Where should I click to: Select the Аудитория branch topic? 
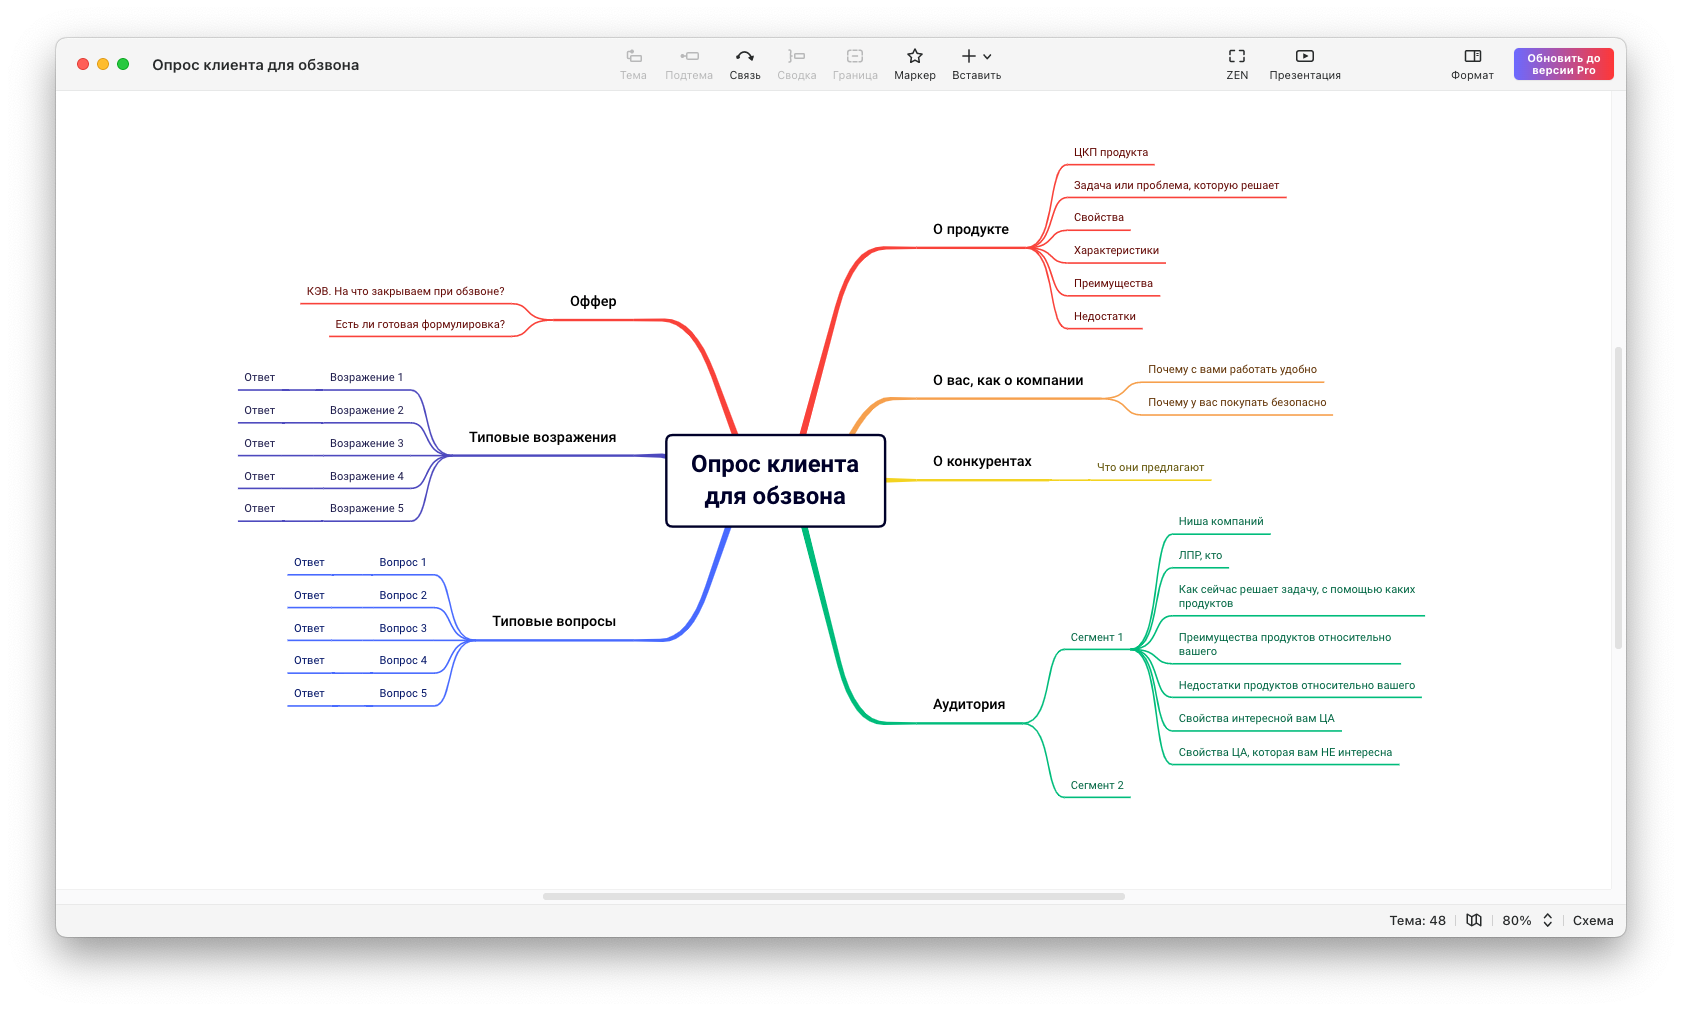(x=968, y=704)
